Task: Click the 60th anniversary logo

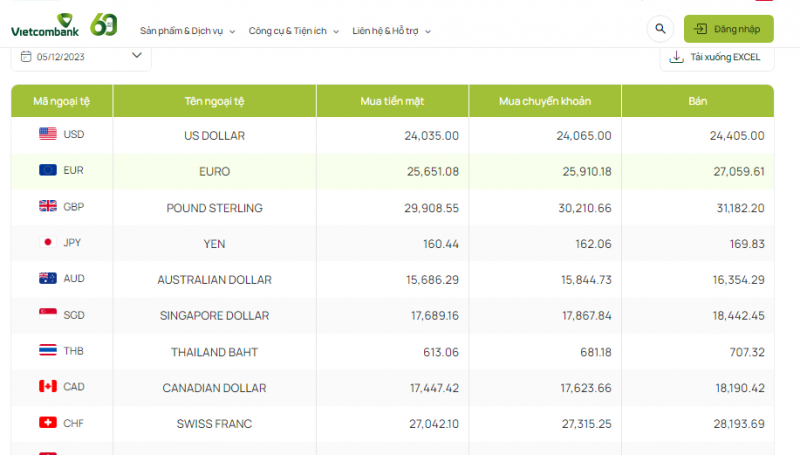Action: pyautogui.click(x=104, y=25)
